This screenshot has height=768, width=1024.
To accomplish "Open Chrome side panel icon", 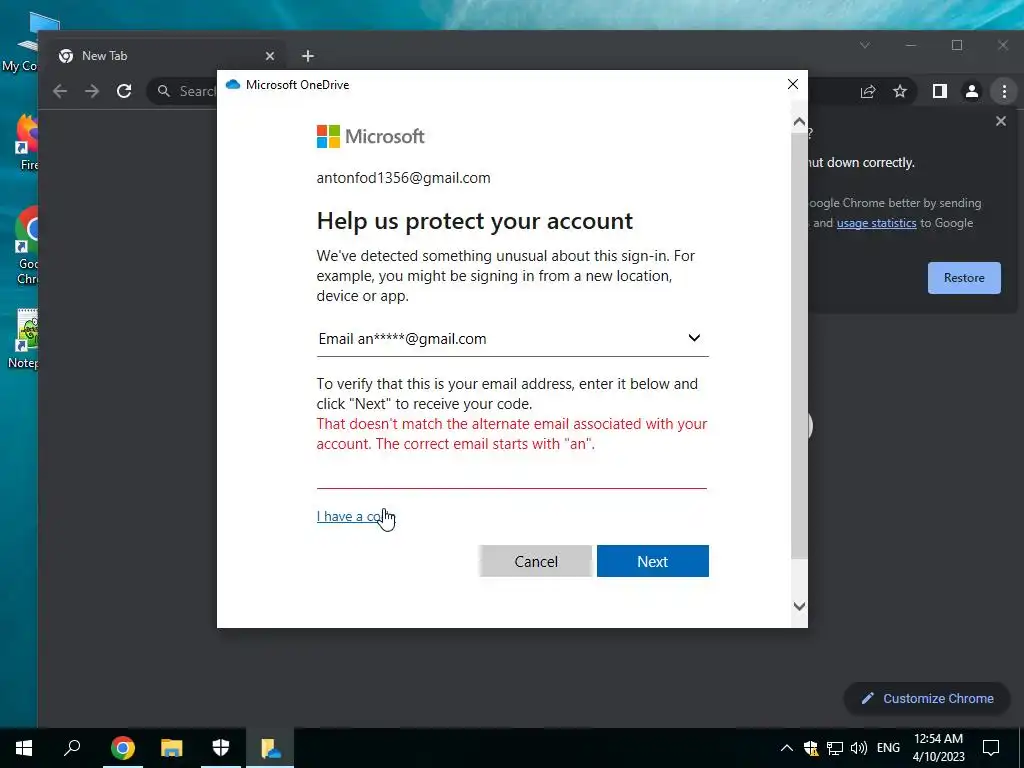I will [x=940, y=91].
